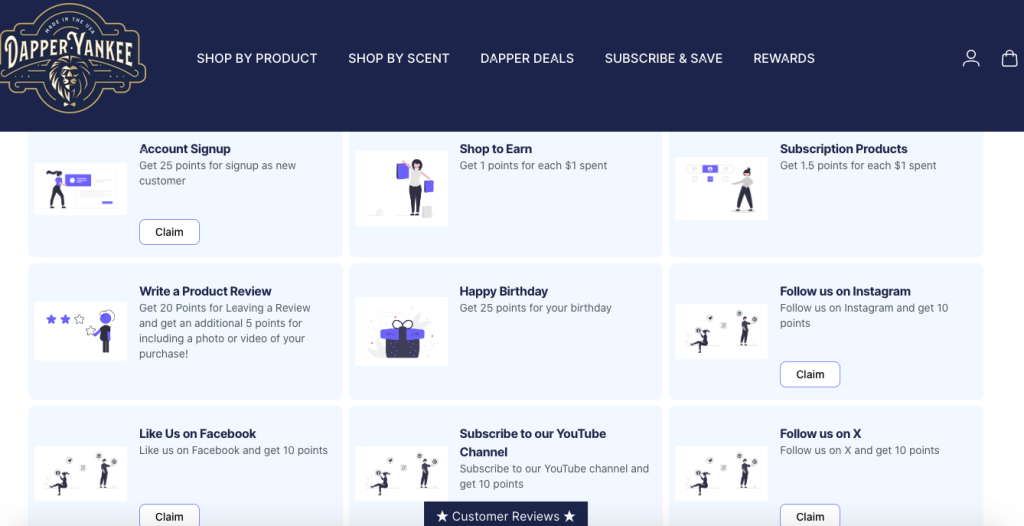
Task: Click 'Follow us on X and get 10 points'
Action: coord(859,451)
